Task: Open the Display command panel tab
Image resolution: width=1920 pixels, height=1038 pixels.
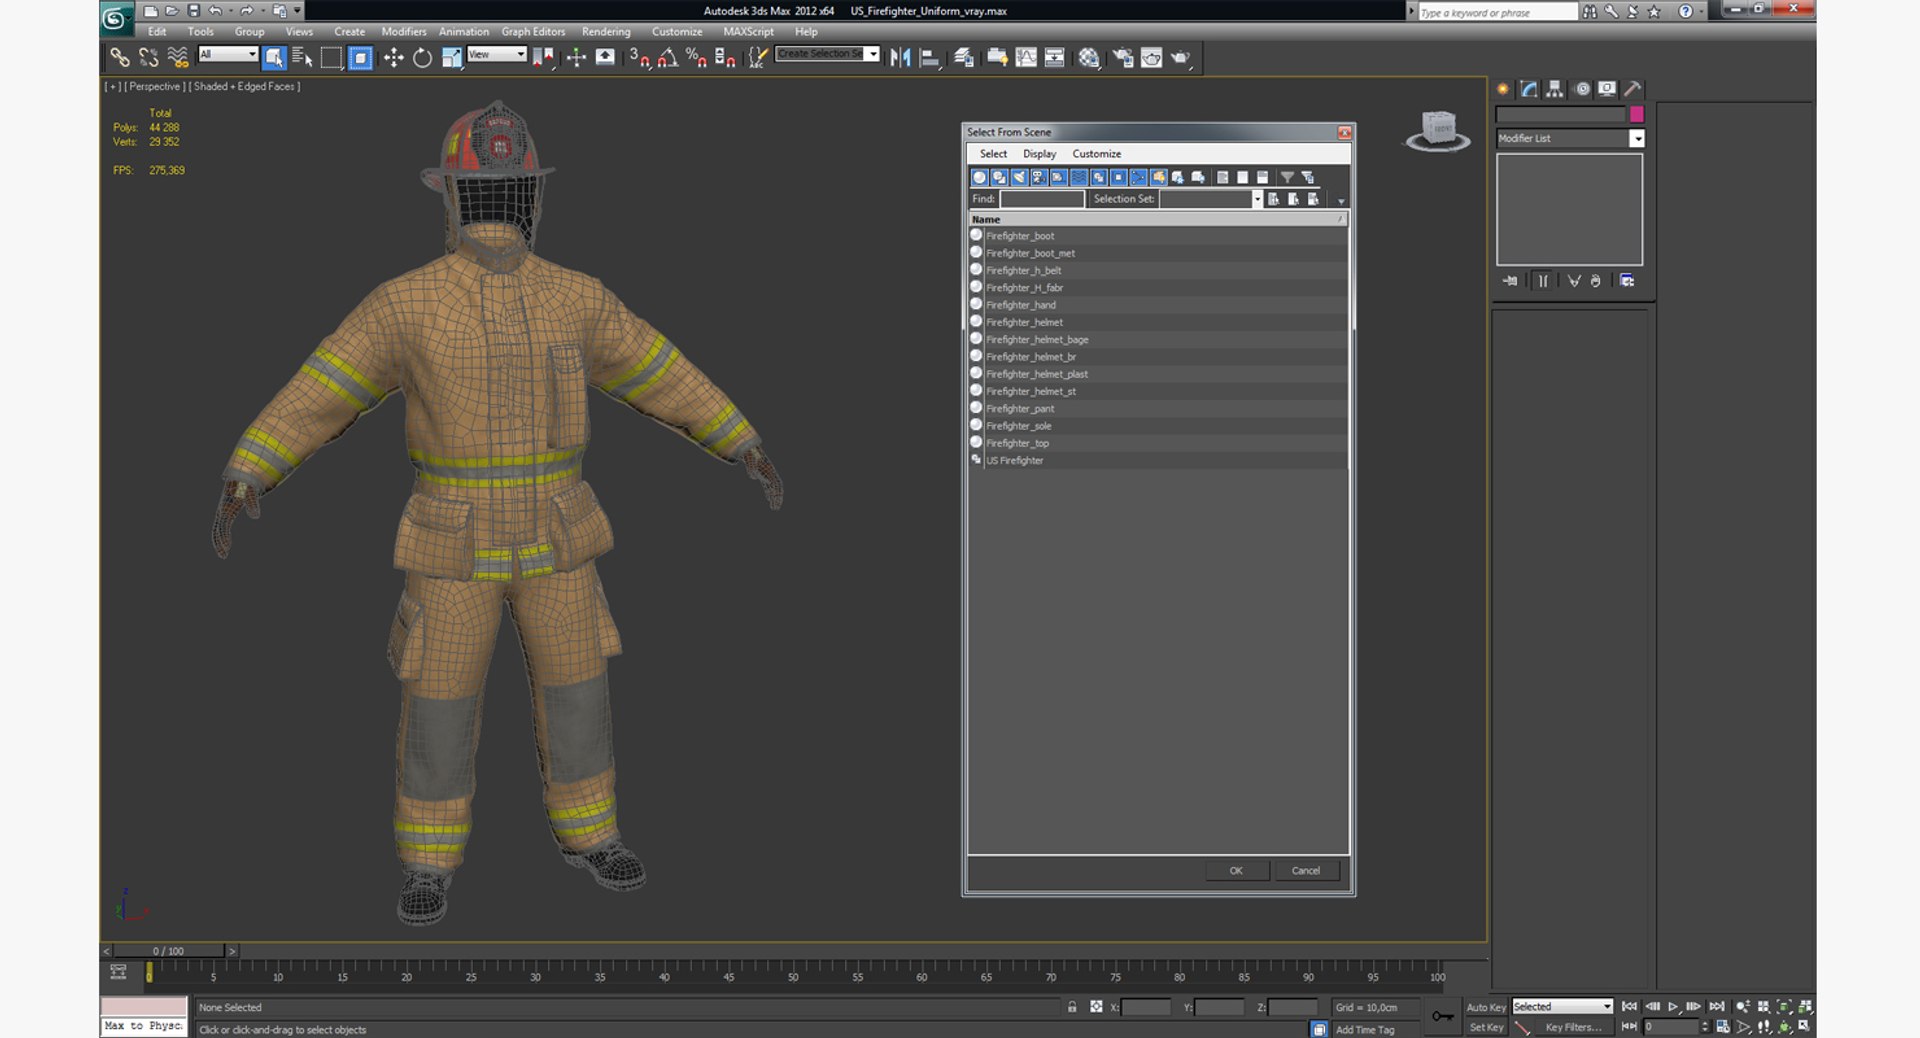Action: [x=1607, y=89]
